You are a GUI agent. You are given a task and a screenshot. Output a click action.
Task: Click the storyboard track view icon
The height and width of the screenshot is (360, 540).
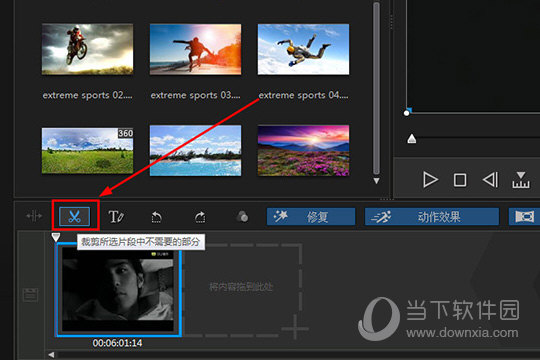point(30,295)
